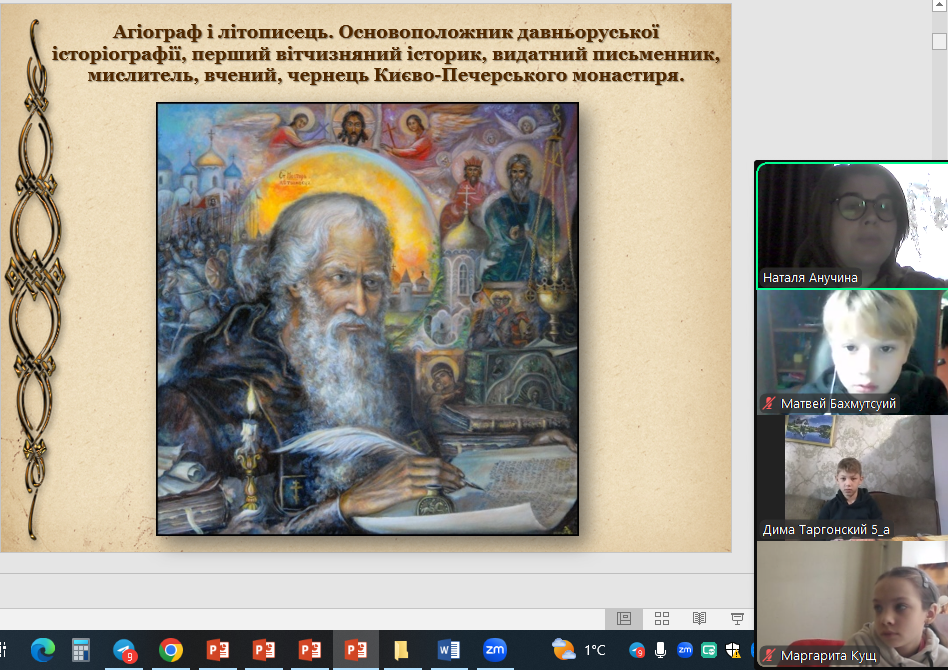Click muted mic icon on Маргарита Кущ tile
948x670 pixels.
(768, 655)
